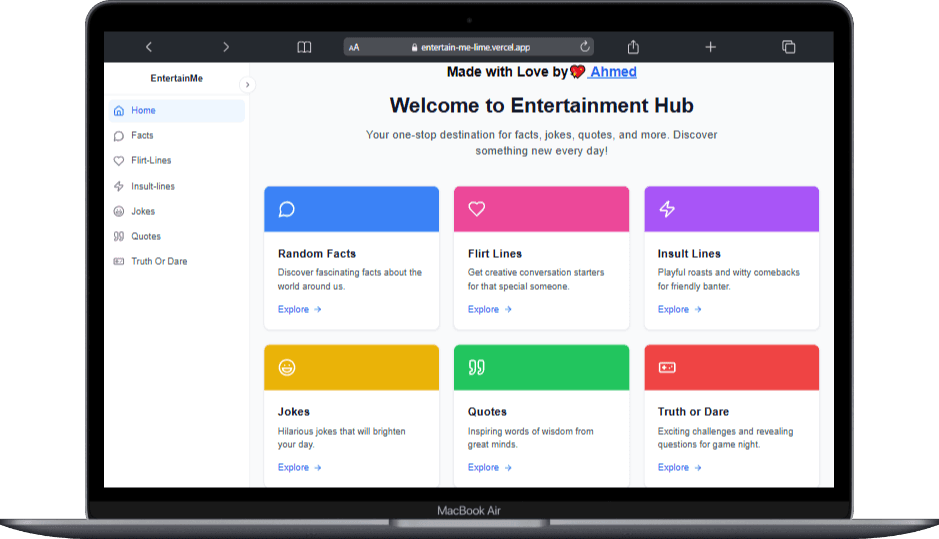Click the Home house icon
Screen dimensions: 939x539
[119, 111]
